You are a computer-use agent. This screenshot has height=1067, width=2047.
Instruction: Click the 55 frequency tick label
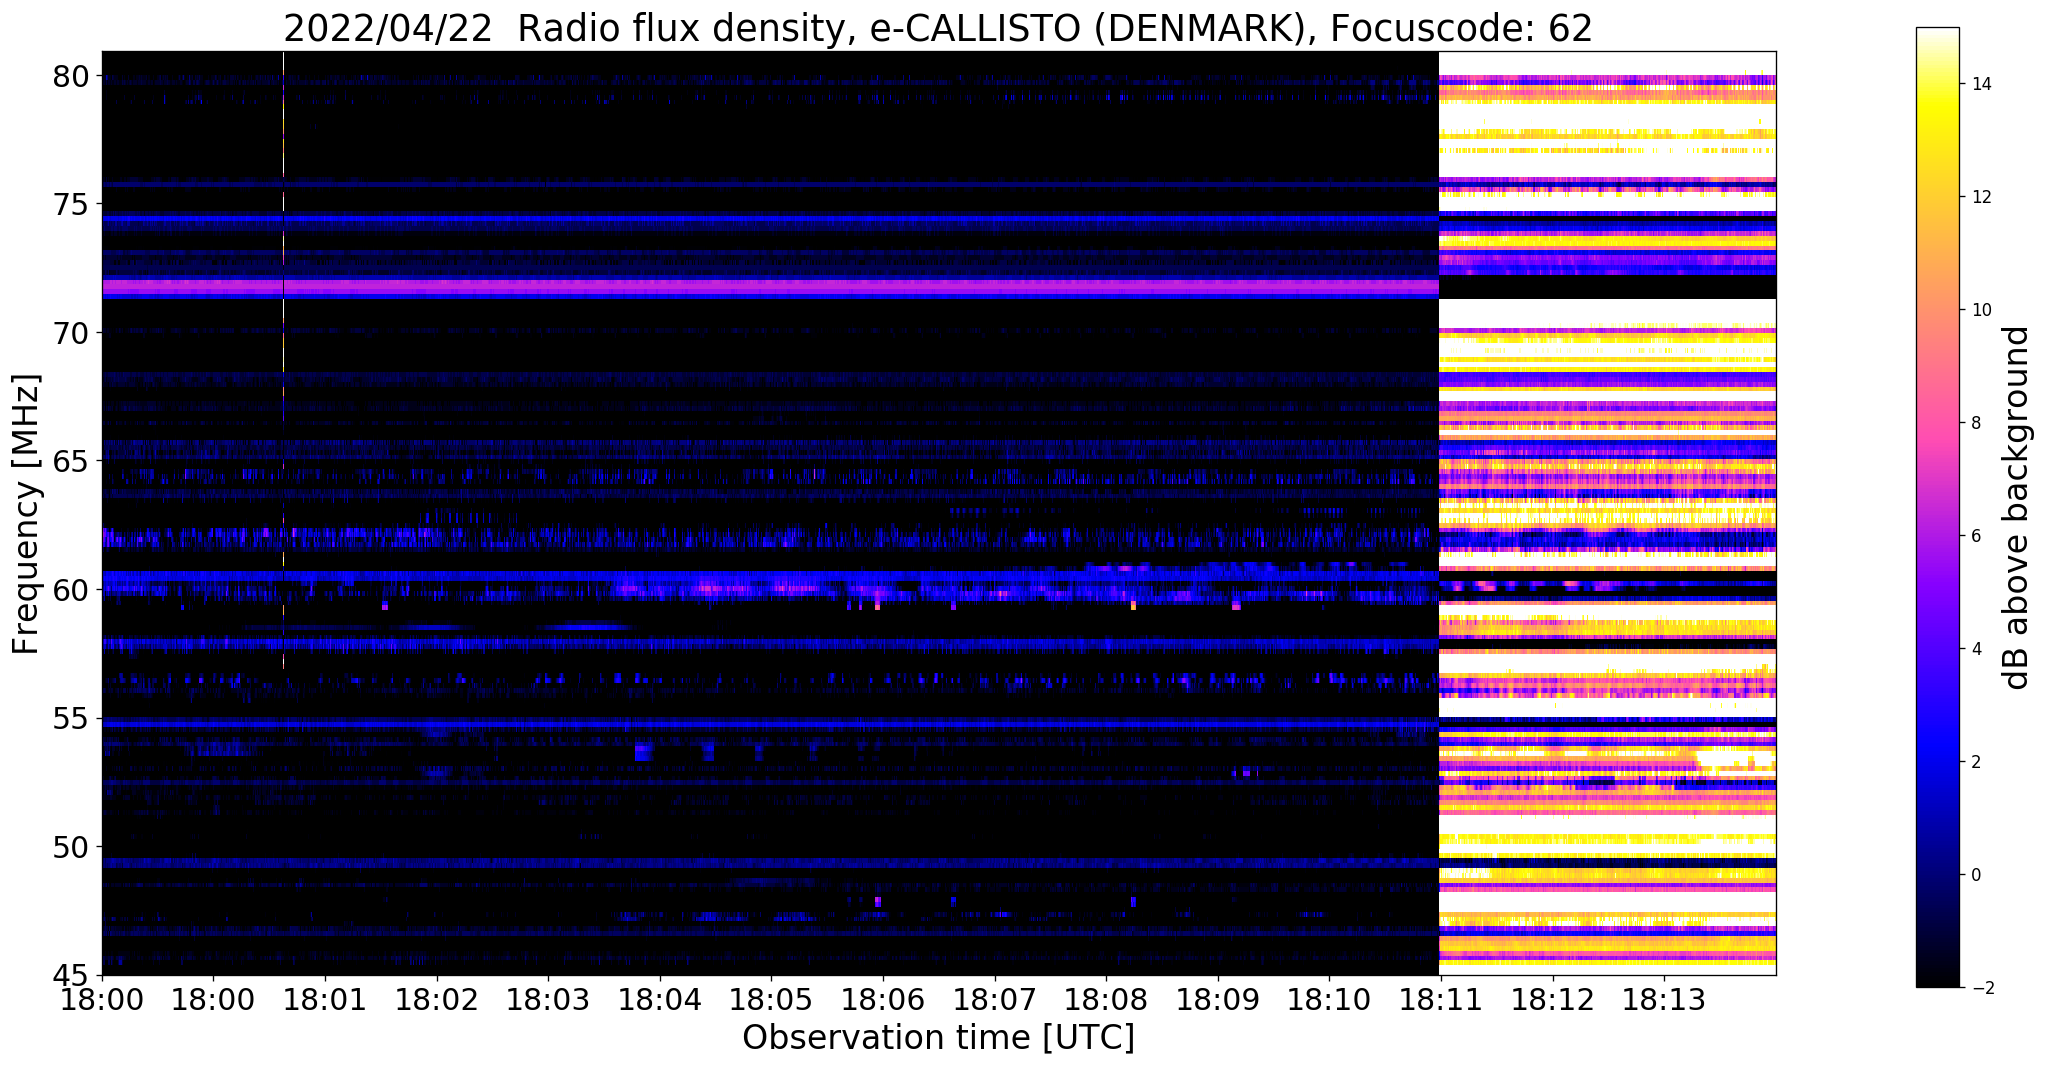coord(71,719)
